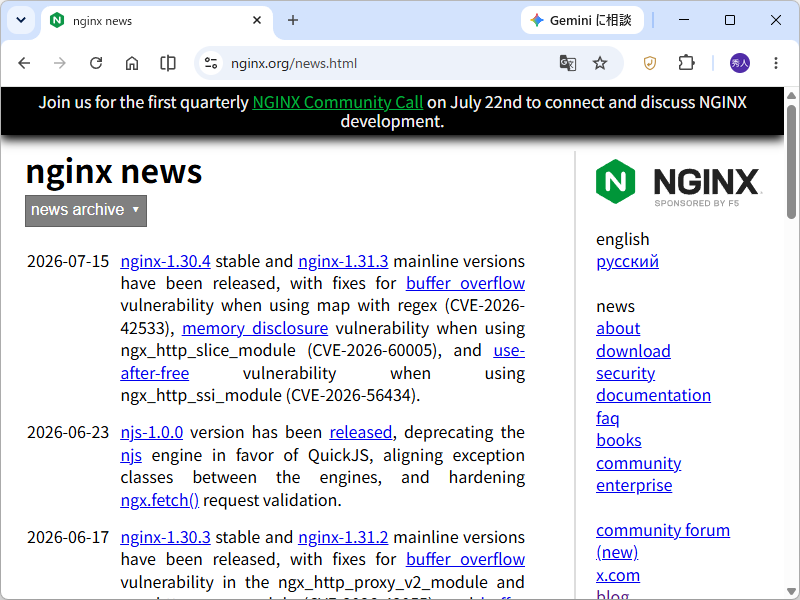Open the x.com sidebar link
Screen dimensions: 800x600
pos(618,576)
